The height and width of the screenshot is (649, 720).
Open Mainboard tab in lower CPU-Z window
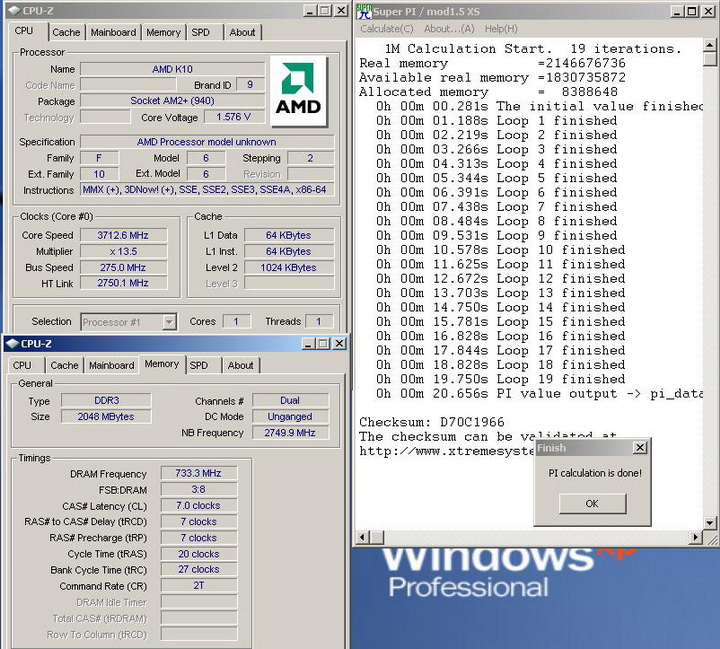(112, 366)
